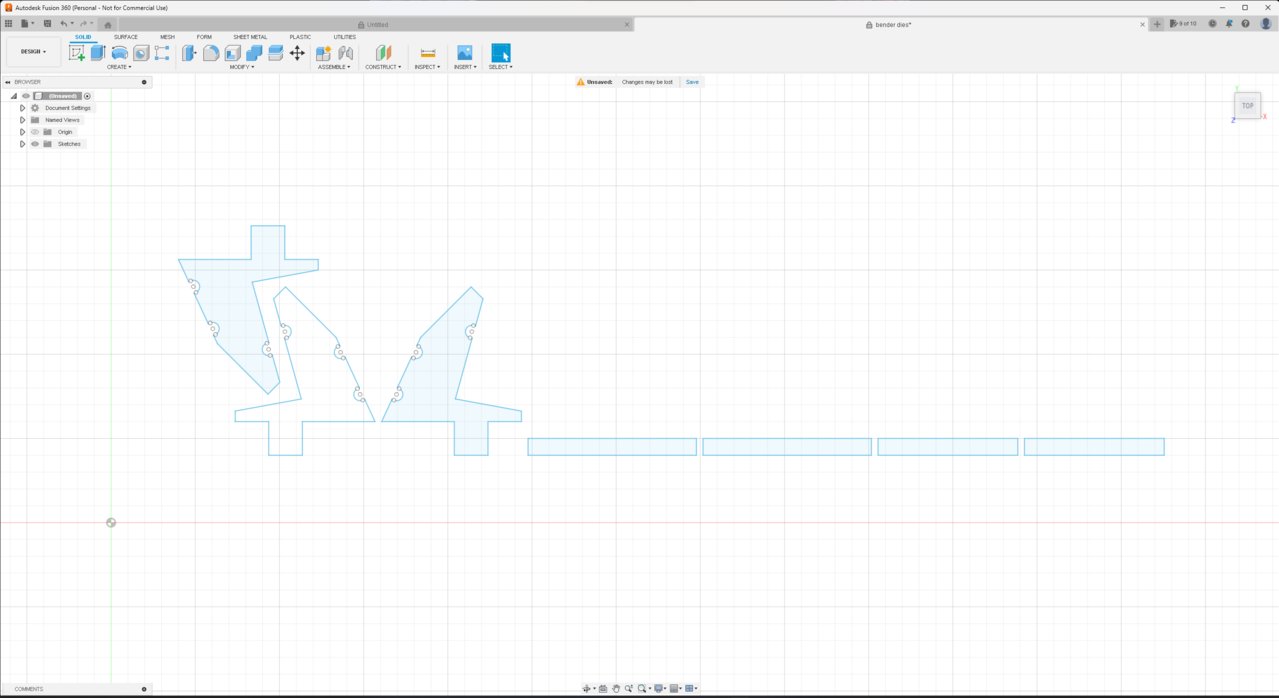Select the Move/Copy tool
This screenshot has height=698, width=1279.
click(297, 53)
